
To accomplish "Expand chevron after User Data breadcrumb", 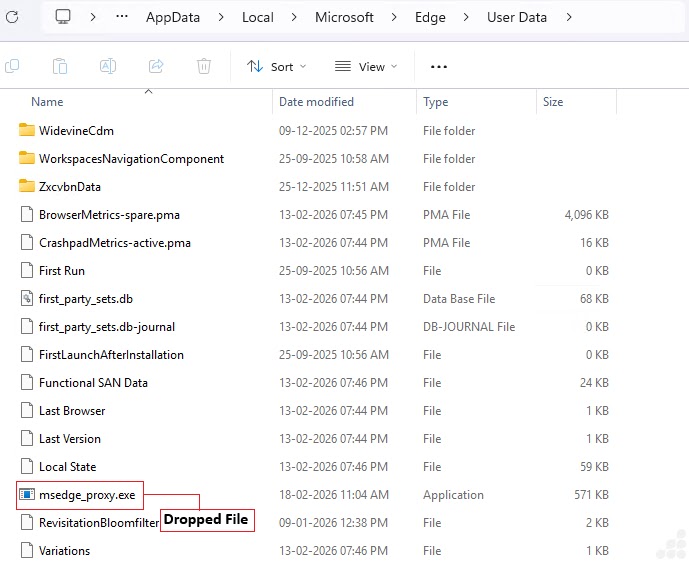I will click(x=569, y=17).
